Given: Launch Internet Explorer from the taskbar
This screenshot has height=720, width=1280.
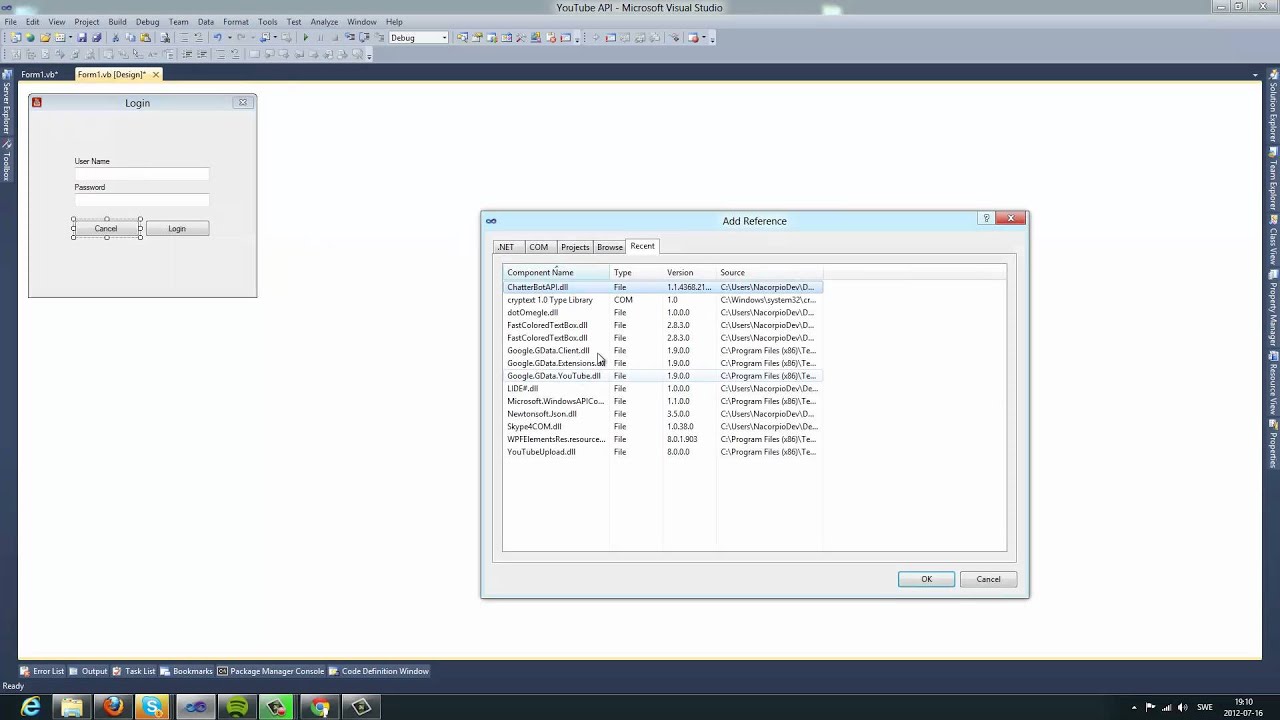Looking at the screenshot, I should pyautogui.click(x=31, y=707).
